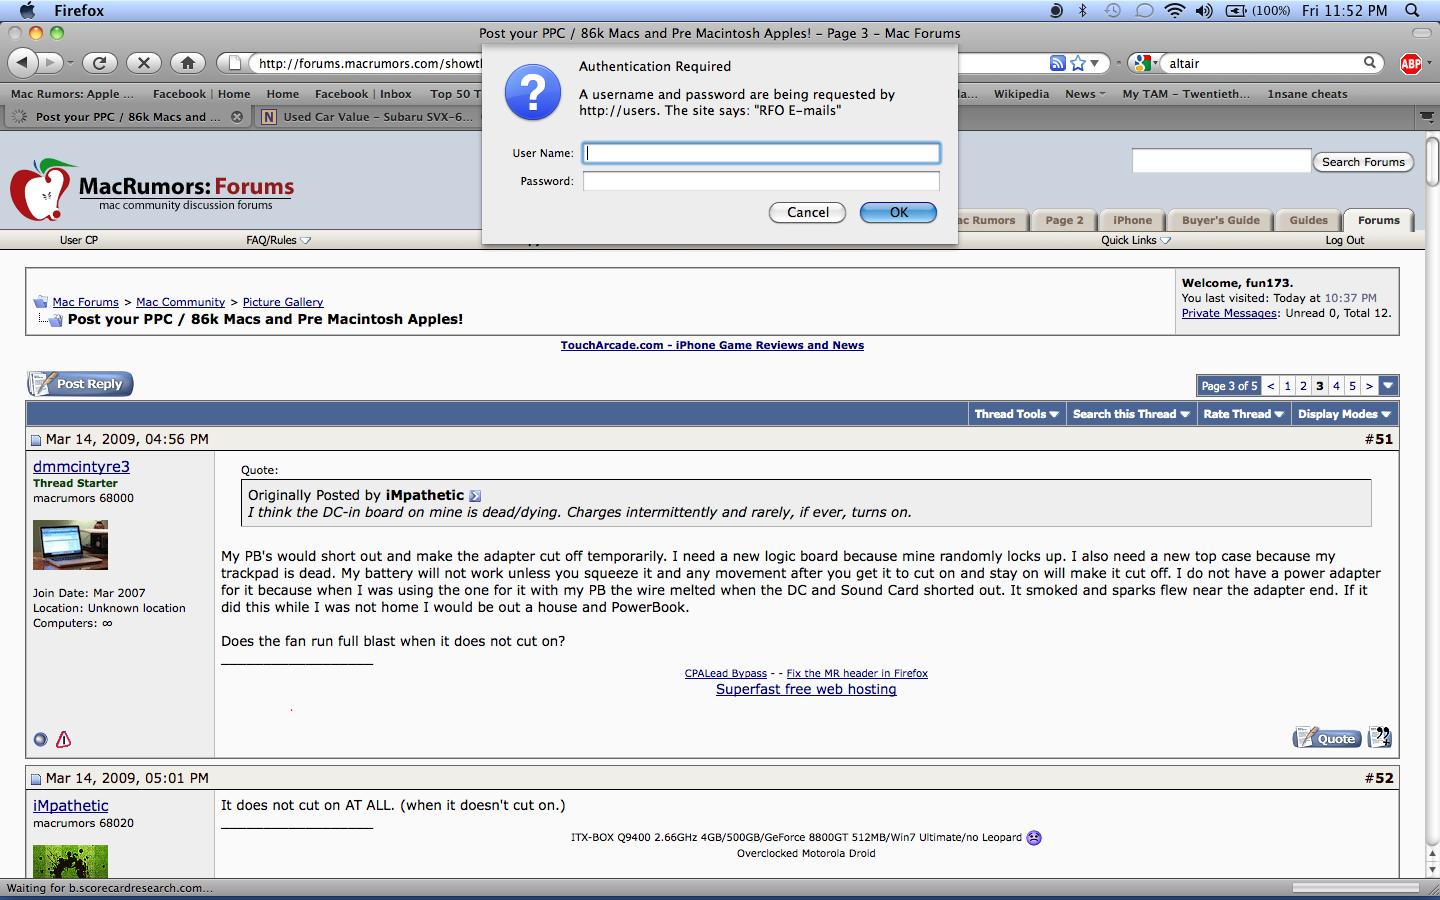Viewport: 1440px width, 900px height.
Task: Click the Firefox back arrow button
Action: [22, 63]
